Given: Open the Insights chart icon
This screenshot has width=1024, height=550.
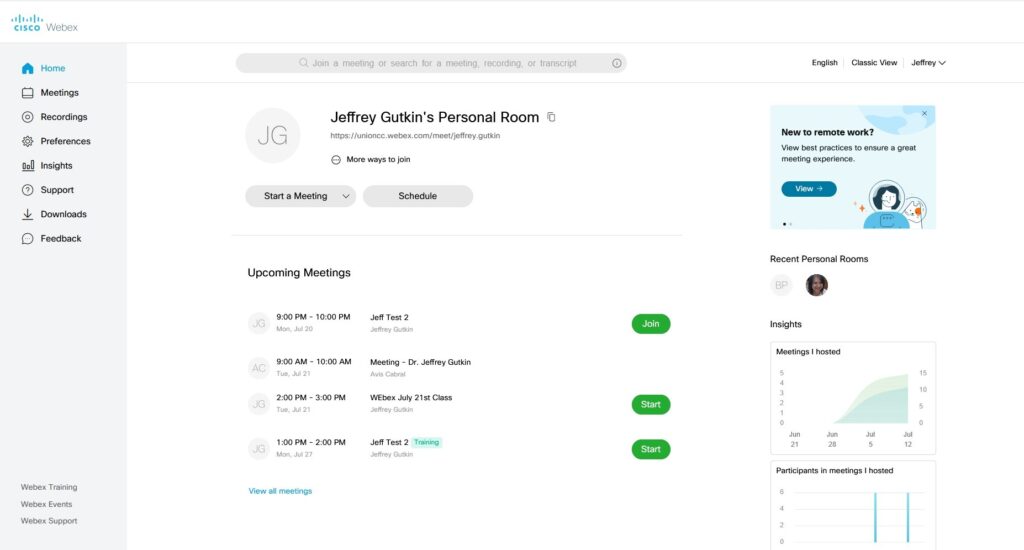Looking at the screenshot, I should pyautogui.click(x=27, y=166).
